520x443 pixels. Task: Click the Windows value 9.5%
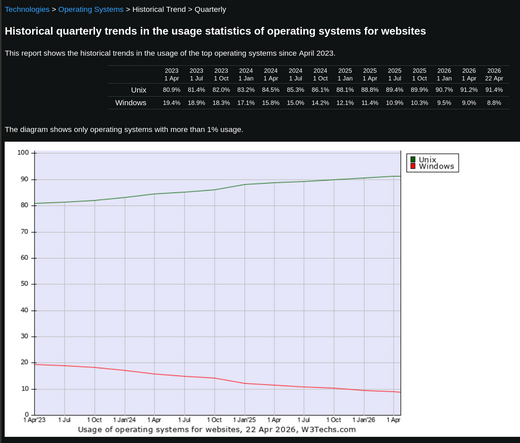[x=444, y=103]
